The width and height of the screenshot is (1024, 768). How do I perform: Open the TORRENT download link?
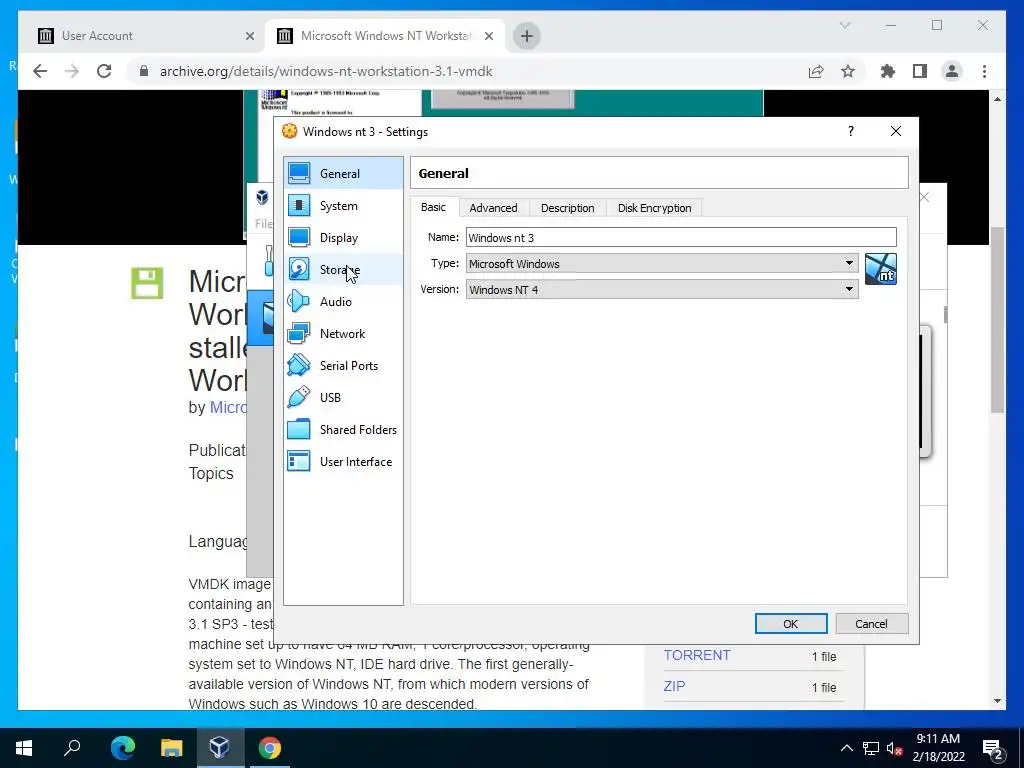coord(697,655)
